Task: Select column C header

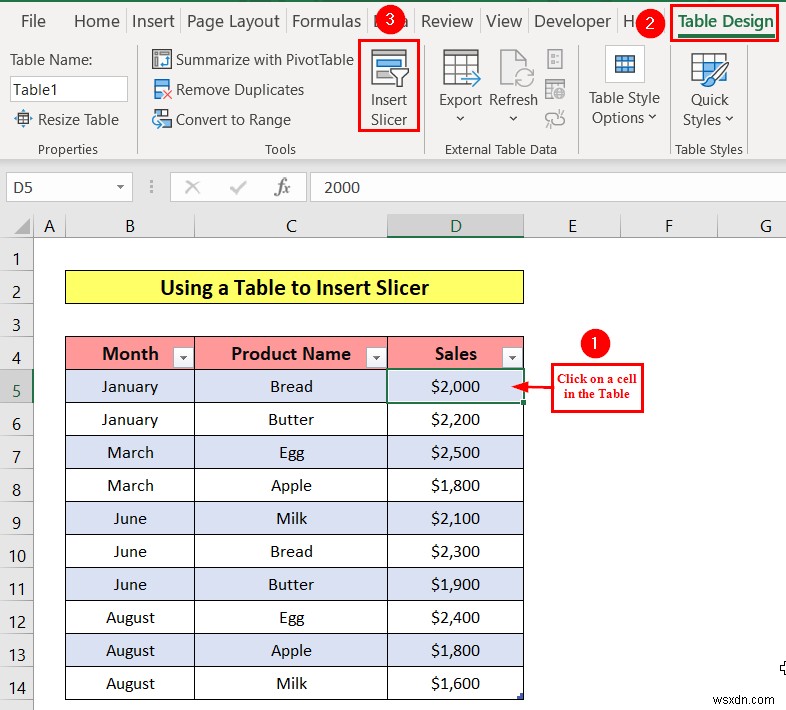Action: [x=291, y=226]
